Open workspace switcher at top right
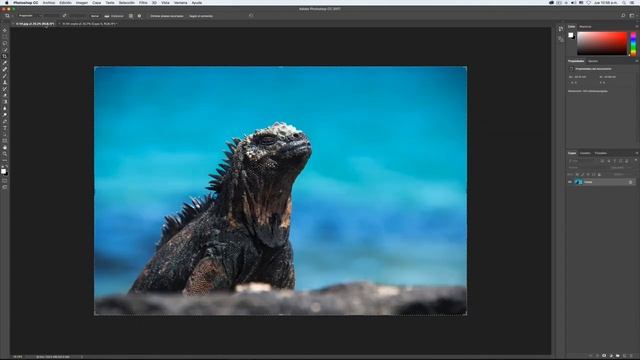 click(x=632, y=16)
